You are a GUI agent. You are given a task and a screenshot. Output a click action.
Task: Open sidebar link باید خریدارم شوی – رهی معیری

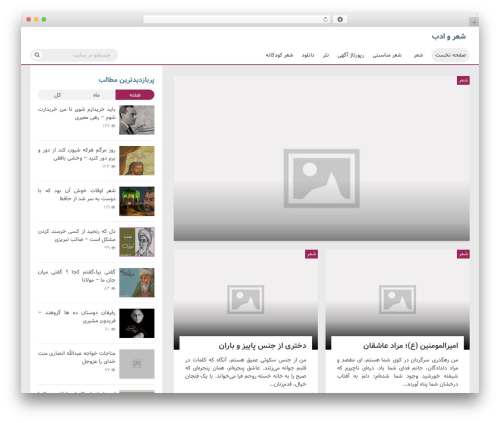tap(77, 113)
